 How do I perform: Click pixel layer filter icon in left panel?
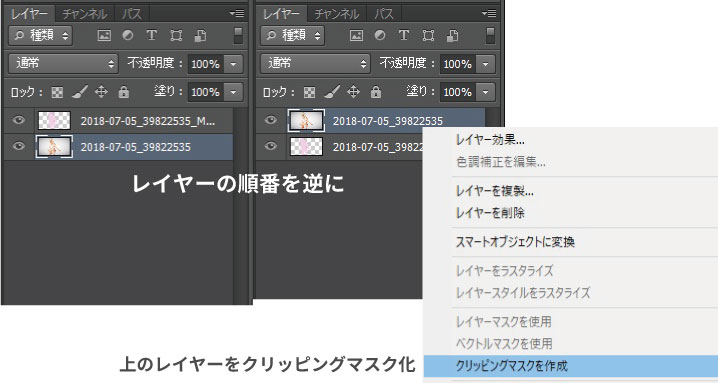[x=104, y=36]
